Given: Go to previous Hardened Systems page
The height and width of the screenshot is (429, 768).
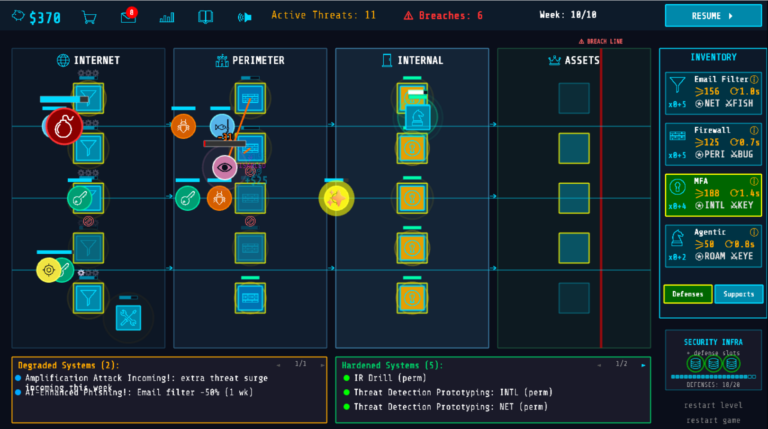Looking at the screenshot, I should (x=599, y=365).
